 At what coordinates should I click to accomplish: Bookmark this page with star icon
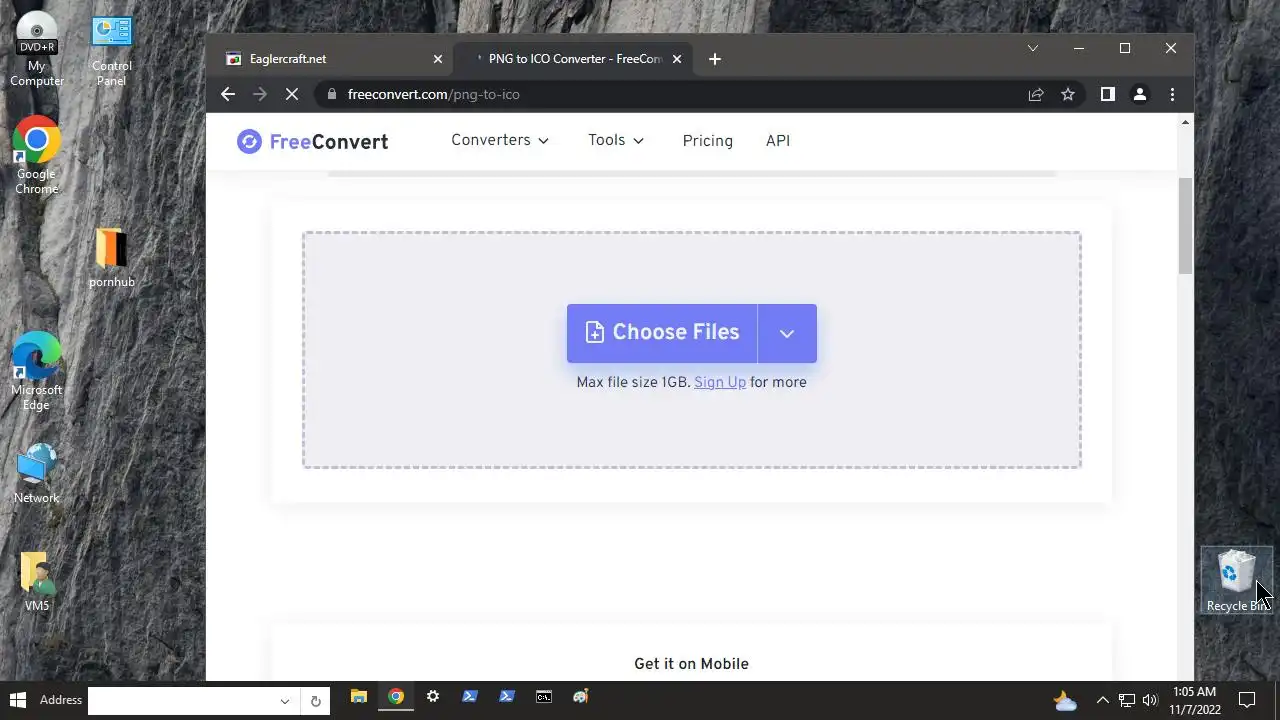[1068, 94]
